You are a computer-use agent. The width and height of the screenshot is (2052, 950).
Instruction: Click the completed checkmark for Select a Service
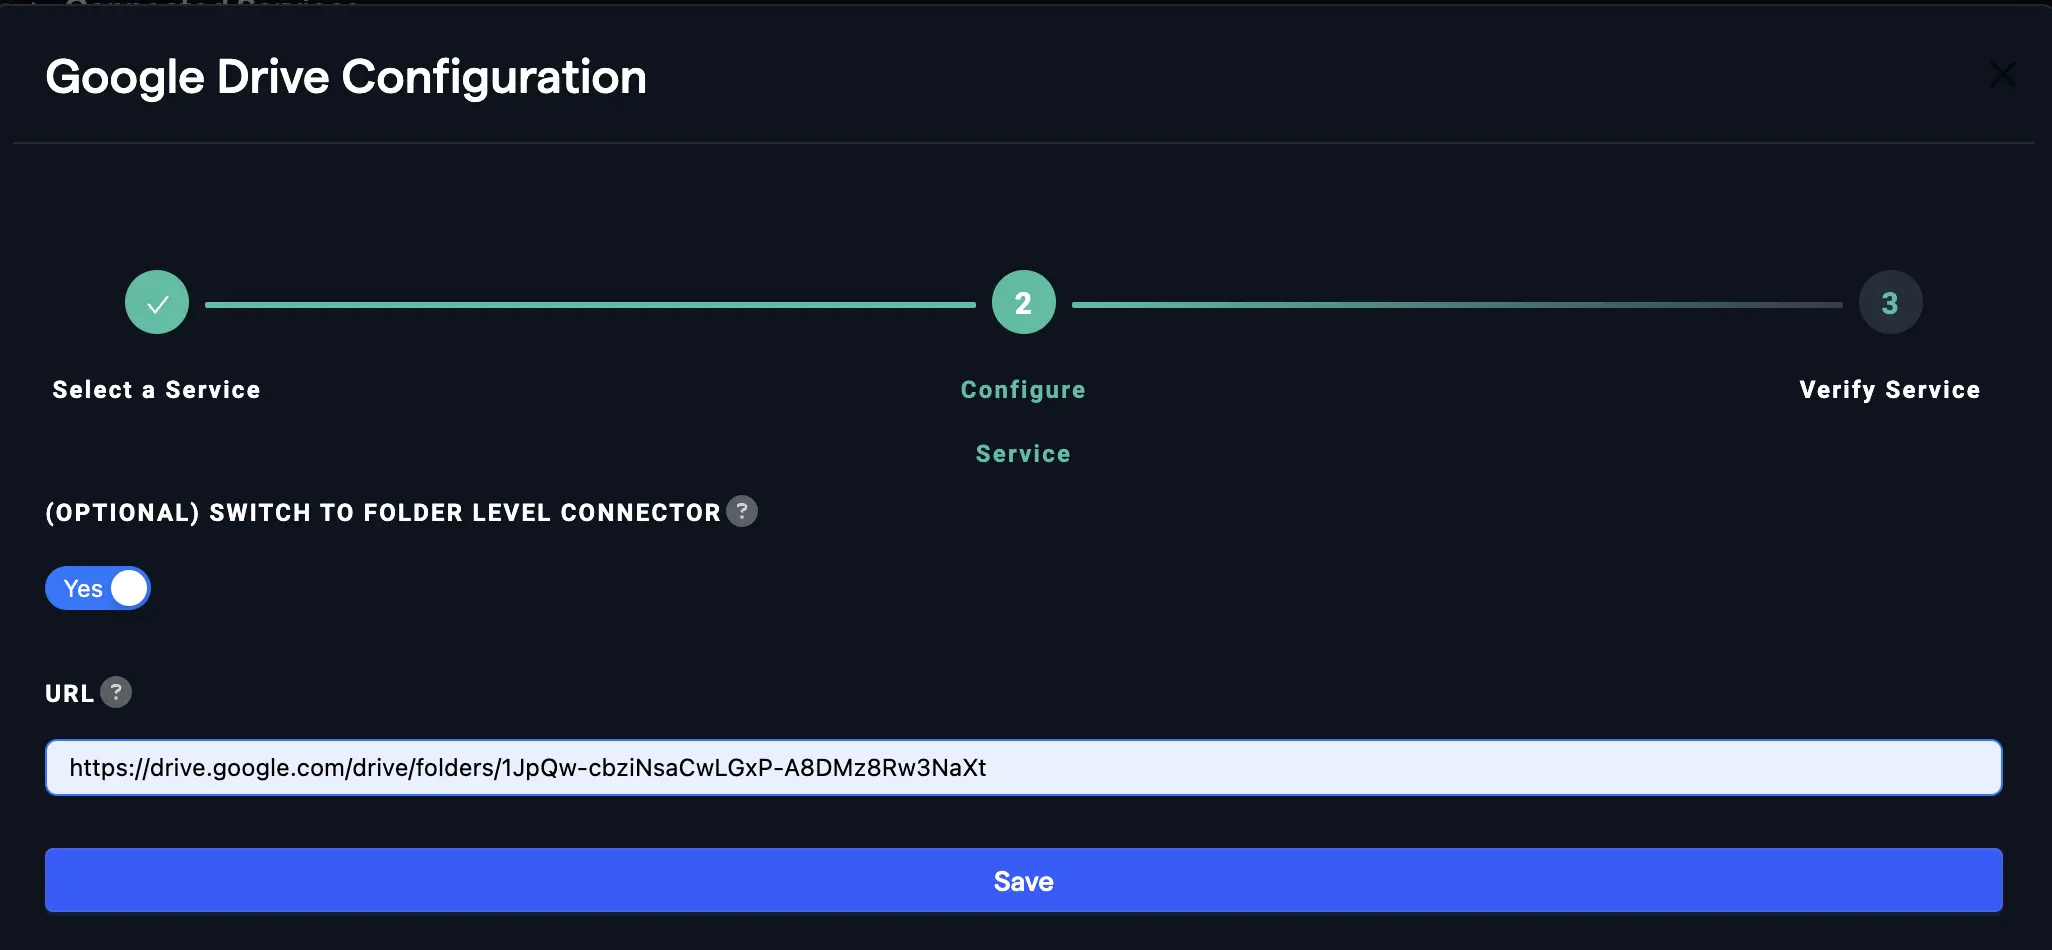[x=156, y=301]
